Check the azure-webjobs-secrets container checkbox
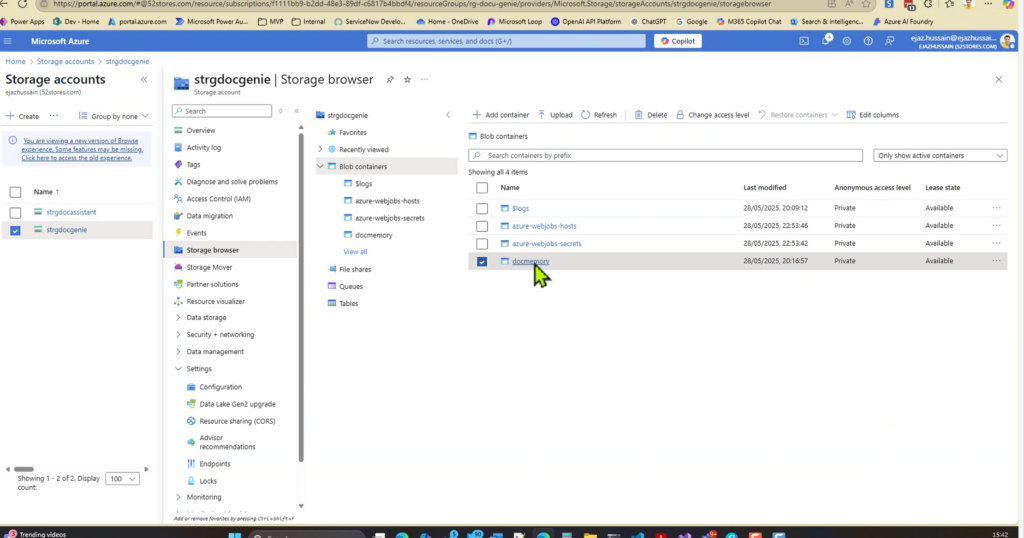 (482, 244)
